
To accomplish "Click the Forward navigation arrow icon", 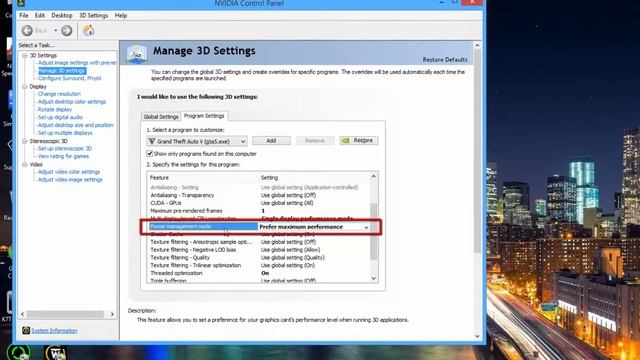I will point(67,31).
